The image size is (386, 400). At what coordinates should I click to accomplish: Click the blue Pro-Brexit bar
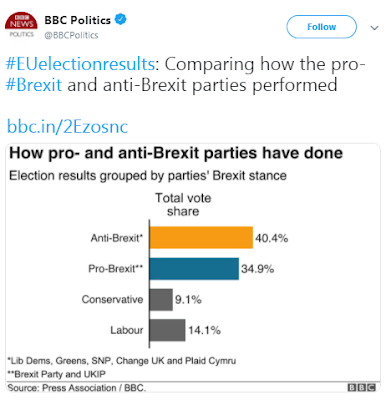194,269
